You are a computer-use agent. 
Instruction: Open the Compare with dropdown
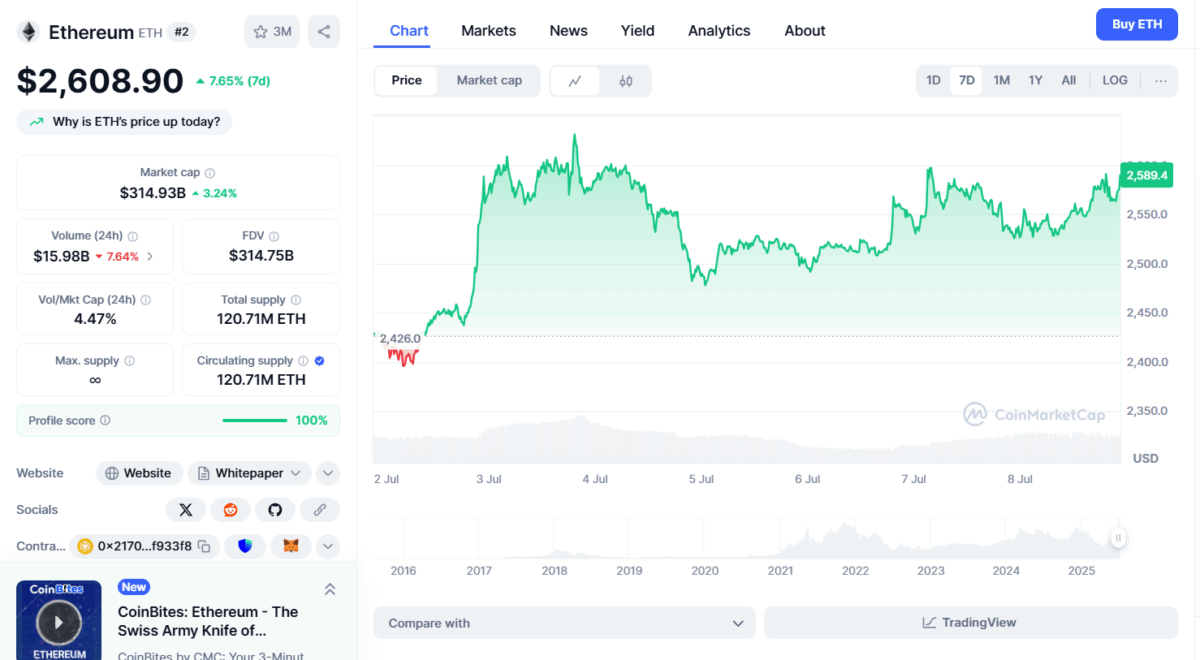click(565, 623)
